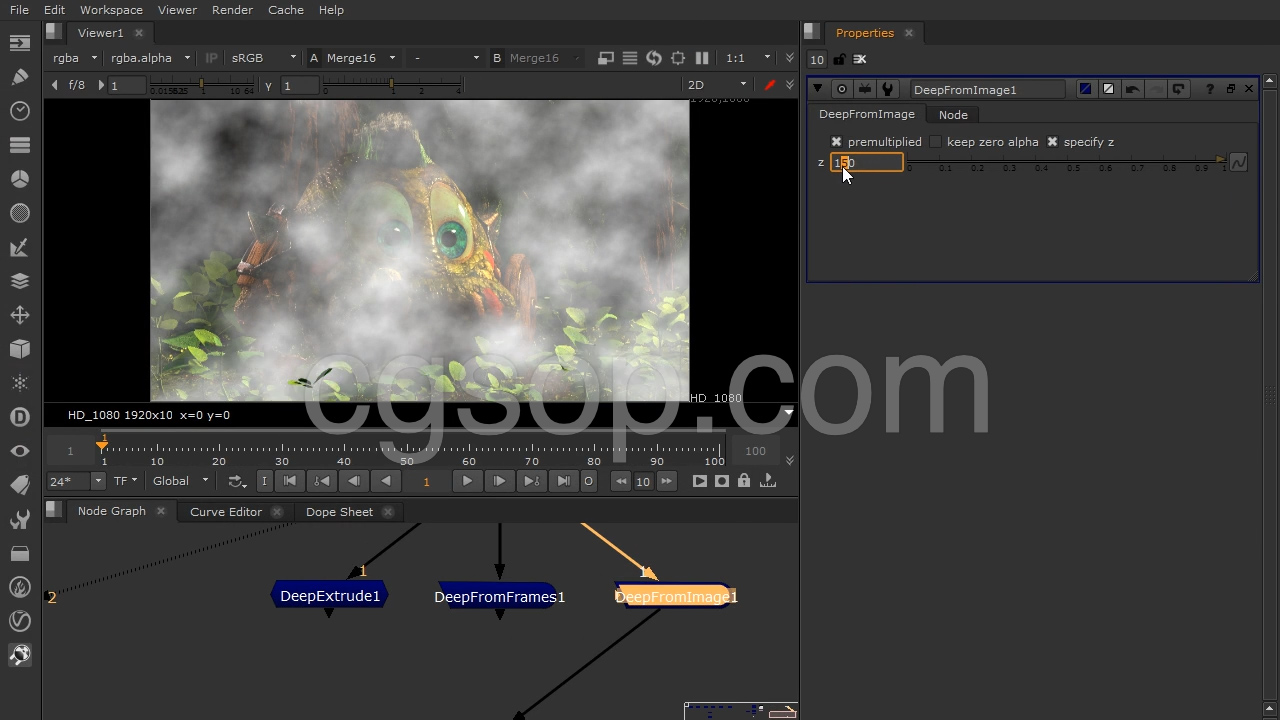Click the viewer wipe/compare monitor icon
1280x720 pixels.
pos(606,58)
